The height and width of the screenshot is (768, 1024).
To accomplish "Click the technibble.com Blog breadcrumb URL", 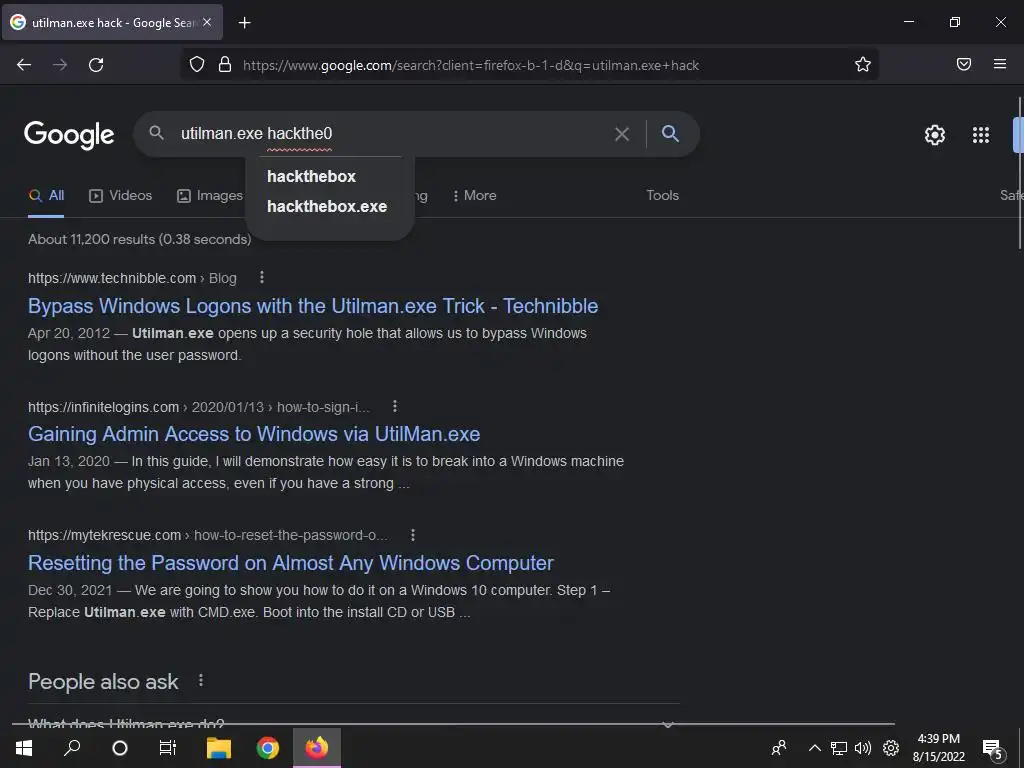I will [132, 278].
